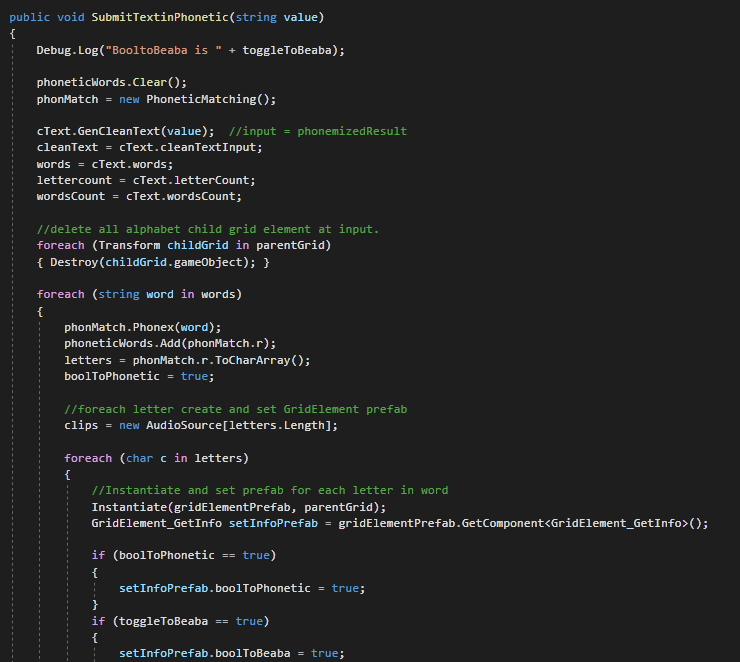Click if (boolToPhonetic == true) condition
Screen dimensions: 740x662
click(x=184, y=556)
